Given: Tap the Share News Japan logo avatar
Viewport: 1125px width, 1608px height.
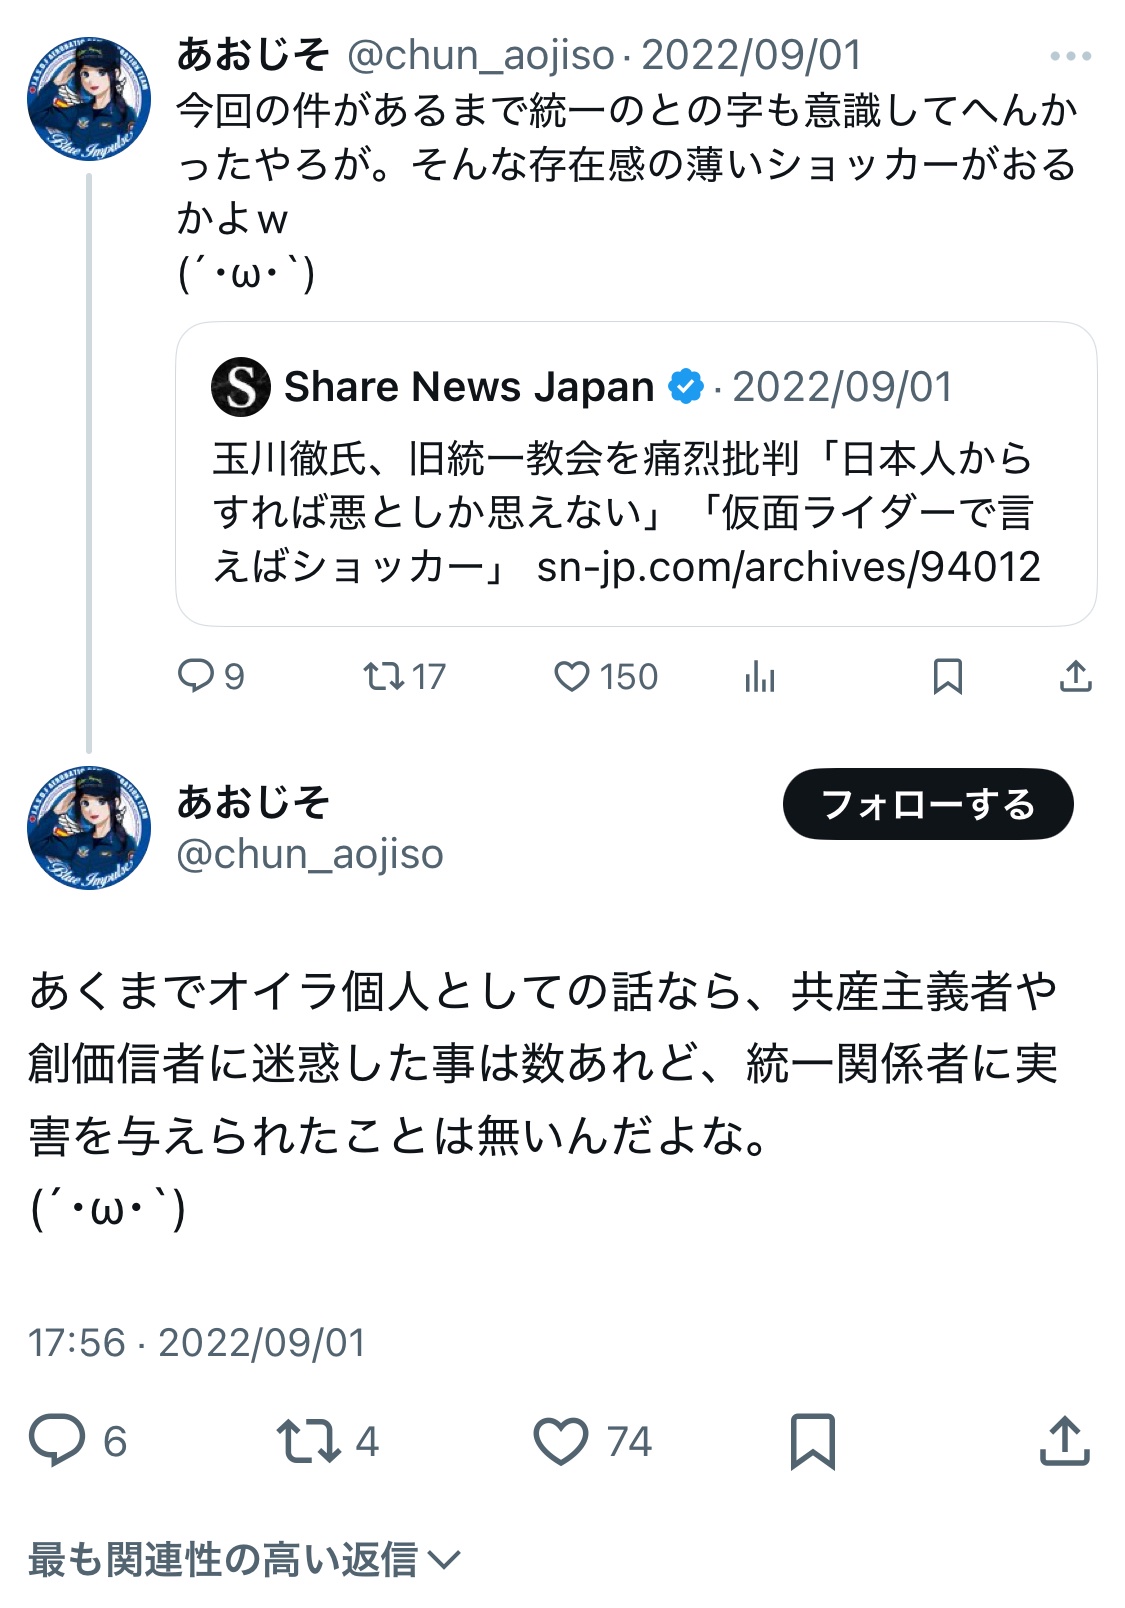Looking at the screenshot, I should 241,387.
